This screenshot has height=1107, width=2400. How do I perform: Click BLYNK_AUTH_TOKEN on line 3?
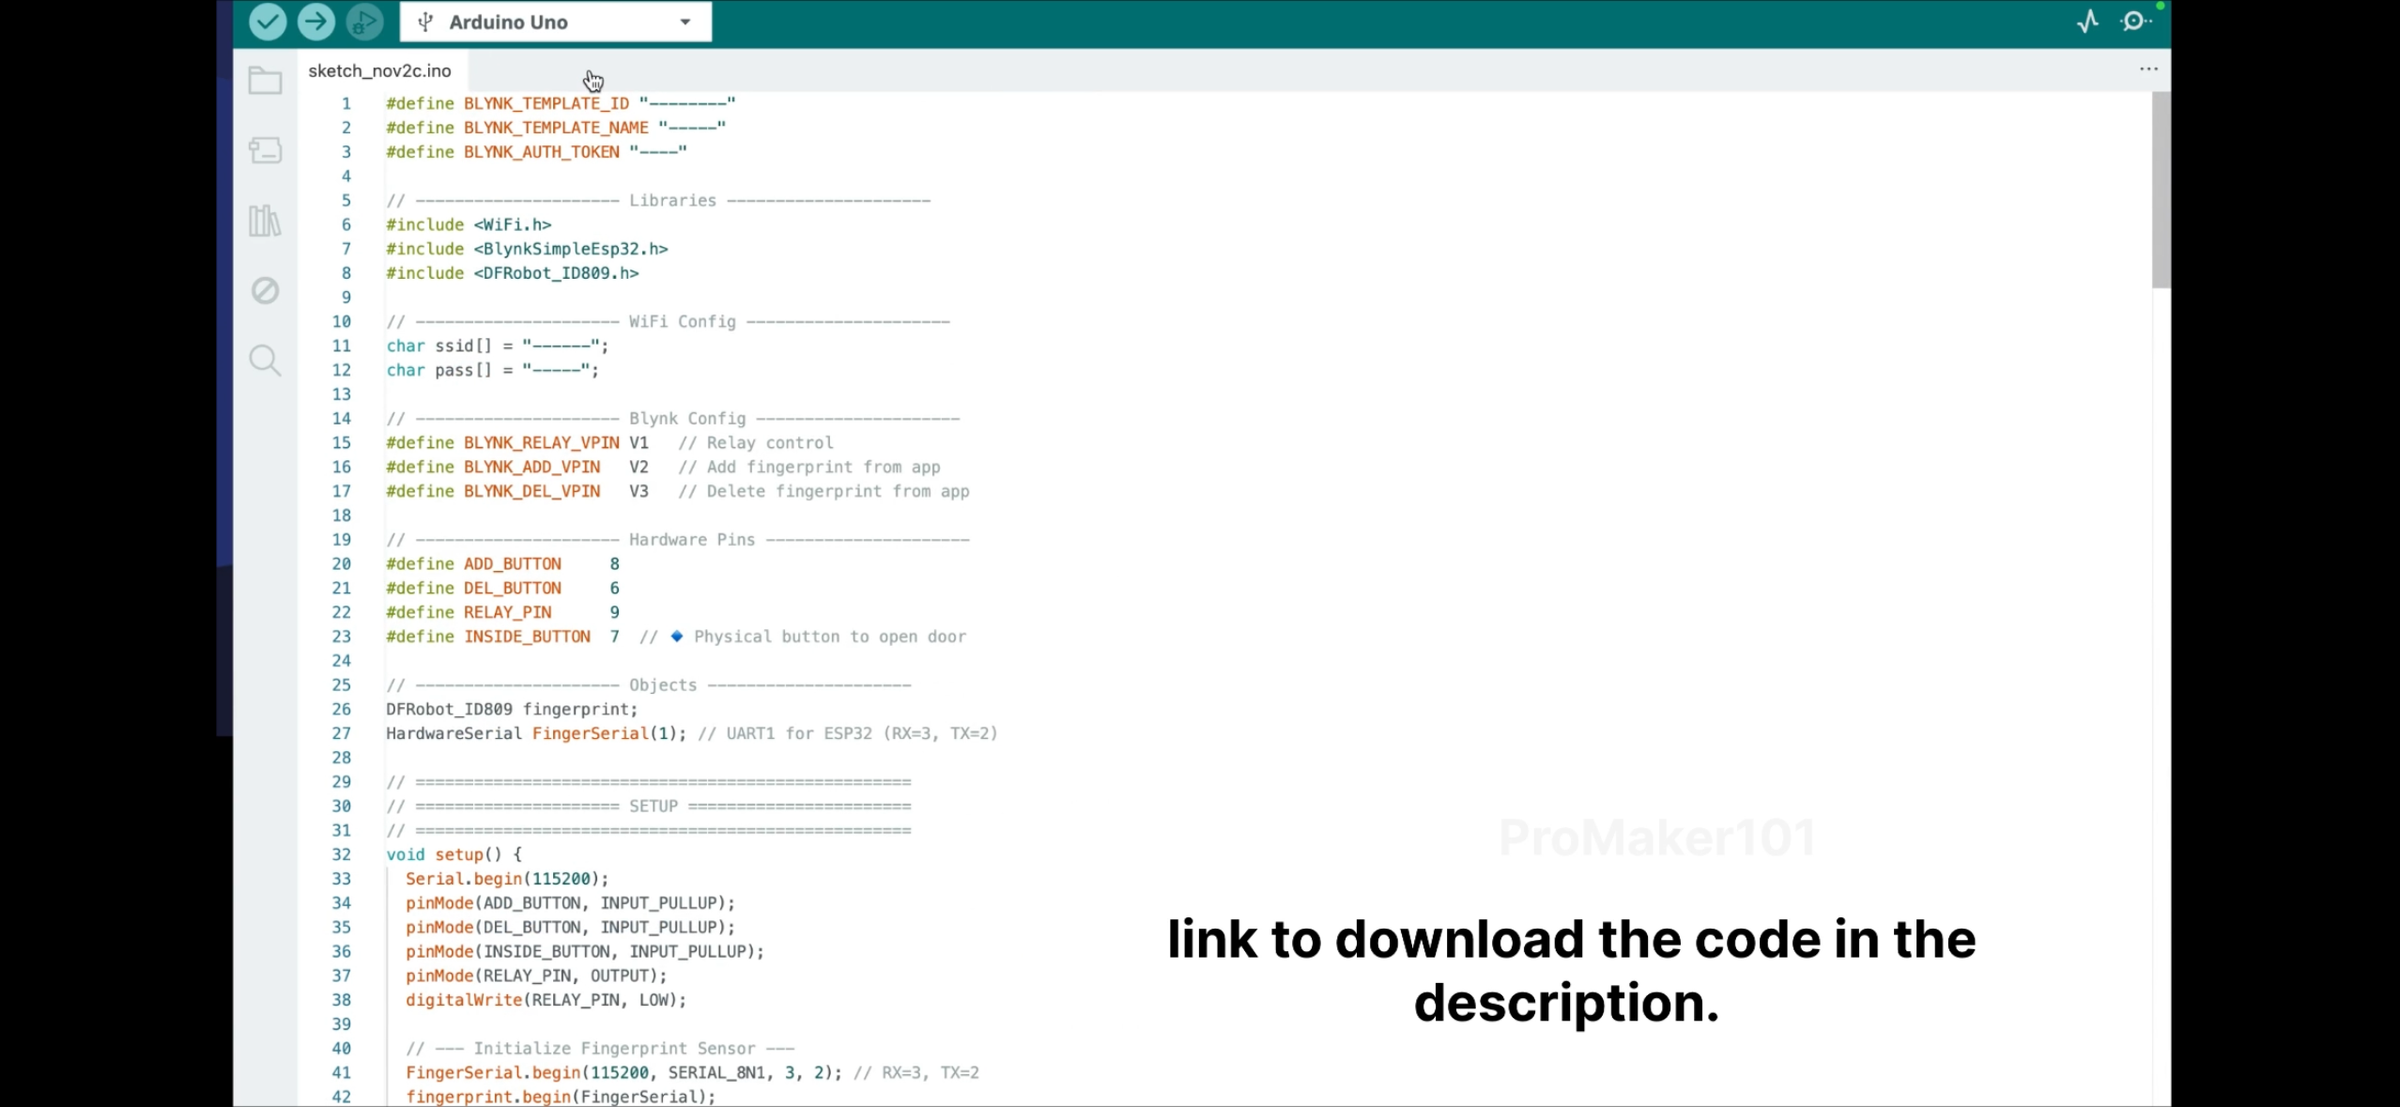tap(541, 152)
